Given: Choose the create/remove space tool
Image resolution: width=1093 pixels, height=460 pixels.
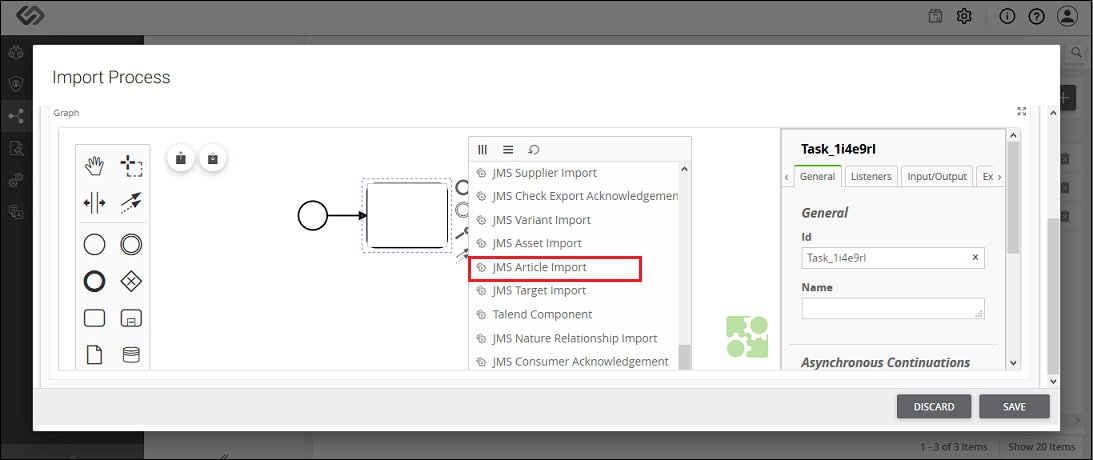Looking at the screenshot, I should tap(94, 203).
